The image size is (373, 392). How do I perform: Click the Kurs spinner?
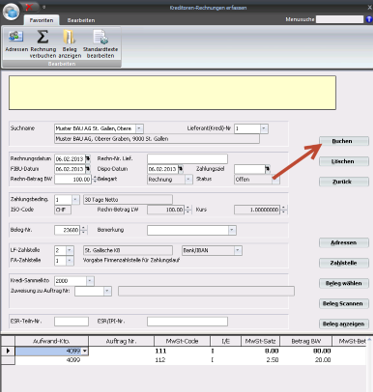coord(283,210)
